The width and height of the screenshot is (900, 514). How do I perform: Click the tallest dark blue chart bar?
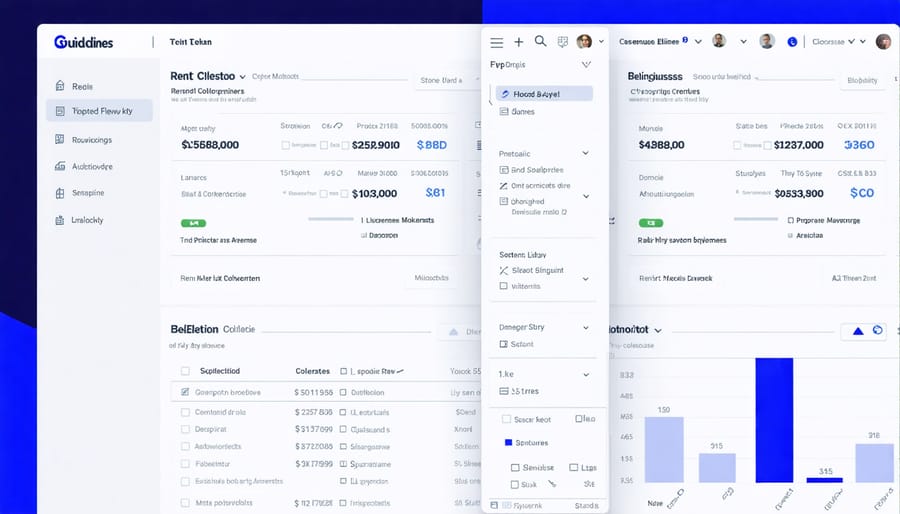click(x=774, y=420)
